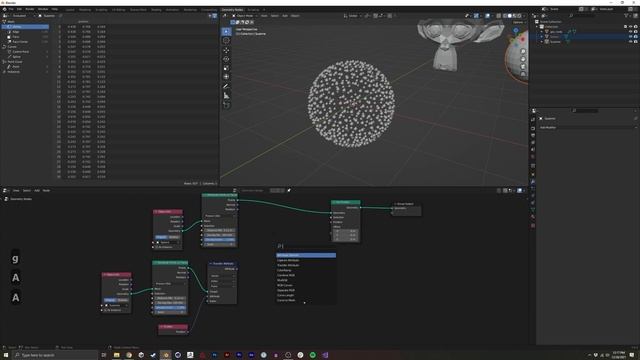Toggle As Instance checkbox in lower Object Info node
640x360 pixels.
[x=105, y=310]
